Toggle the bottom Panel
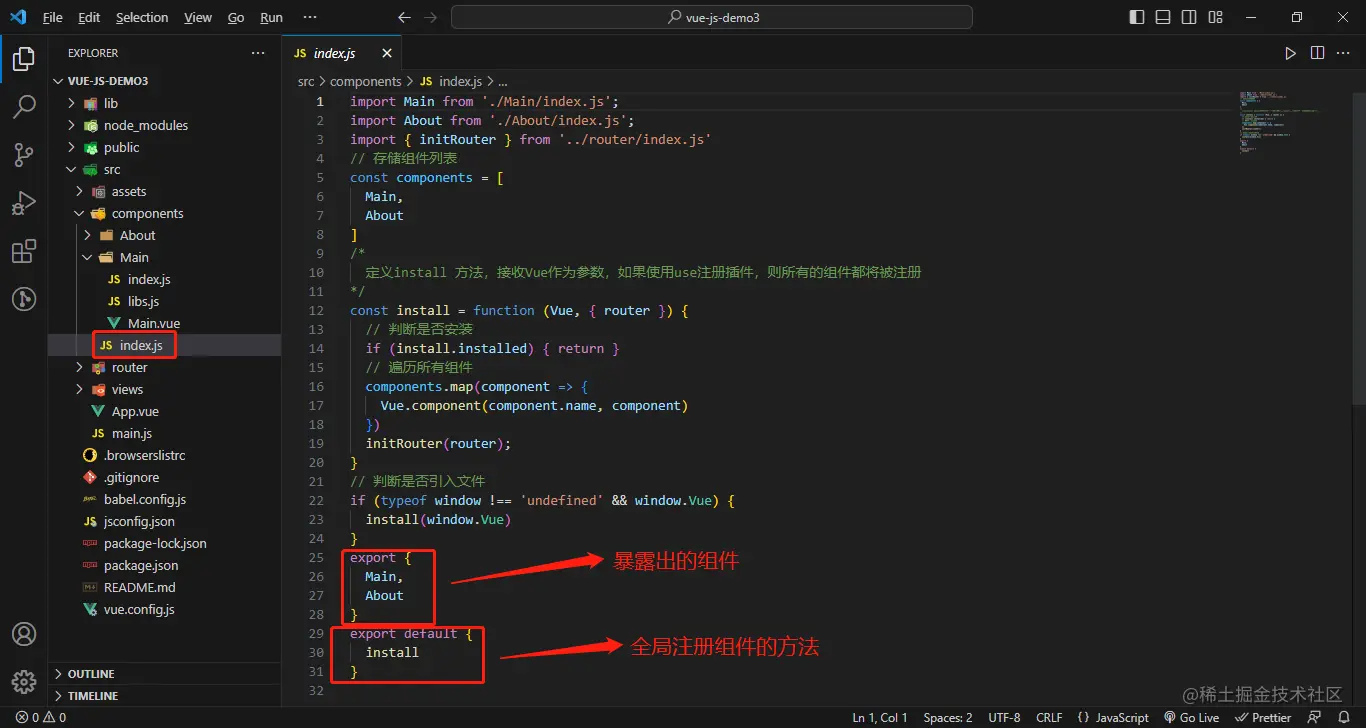The height and width of the screenshot is (728, 1366). 1163,17
